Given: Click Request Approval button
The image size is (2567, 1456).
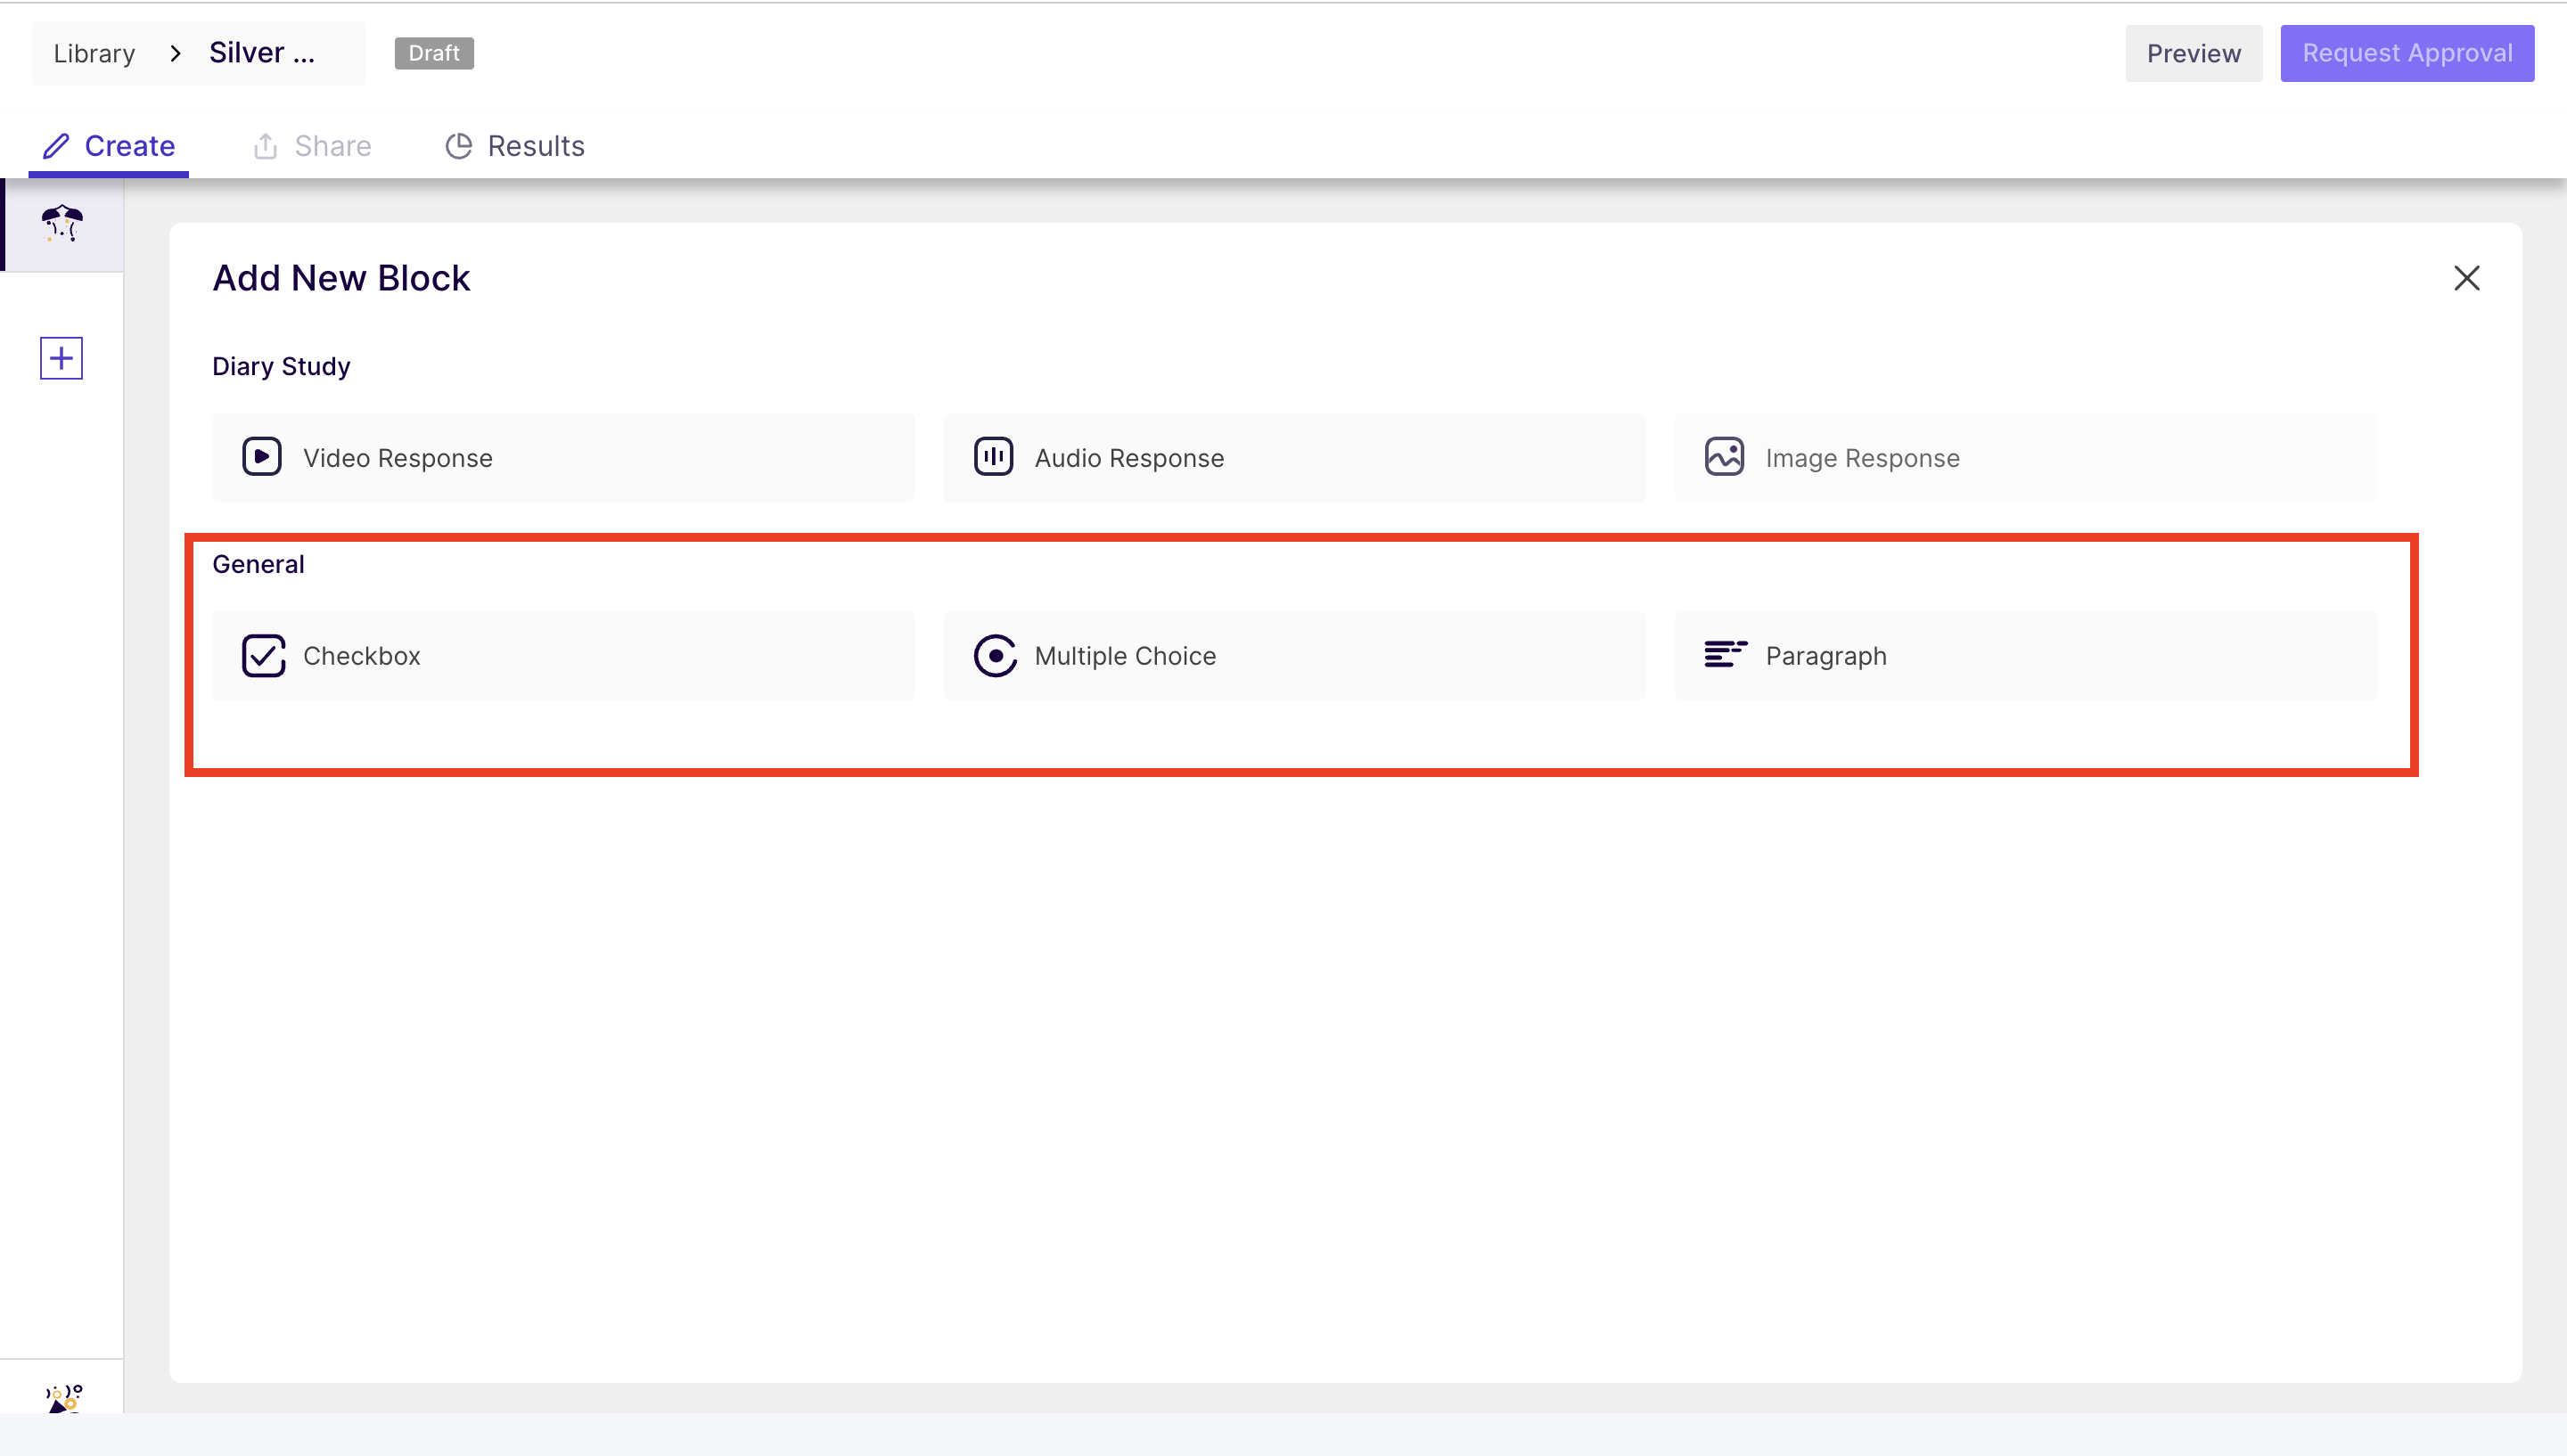Looking at the screenshot, I should [2407, 53].
